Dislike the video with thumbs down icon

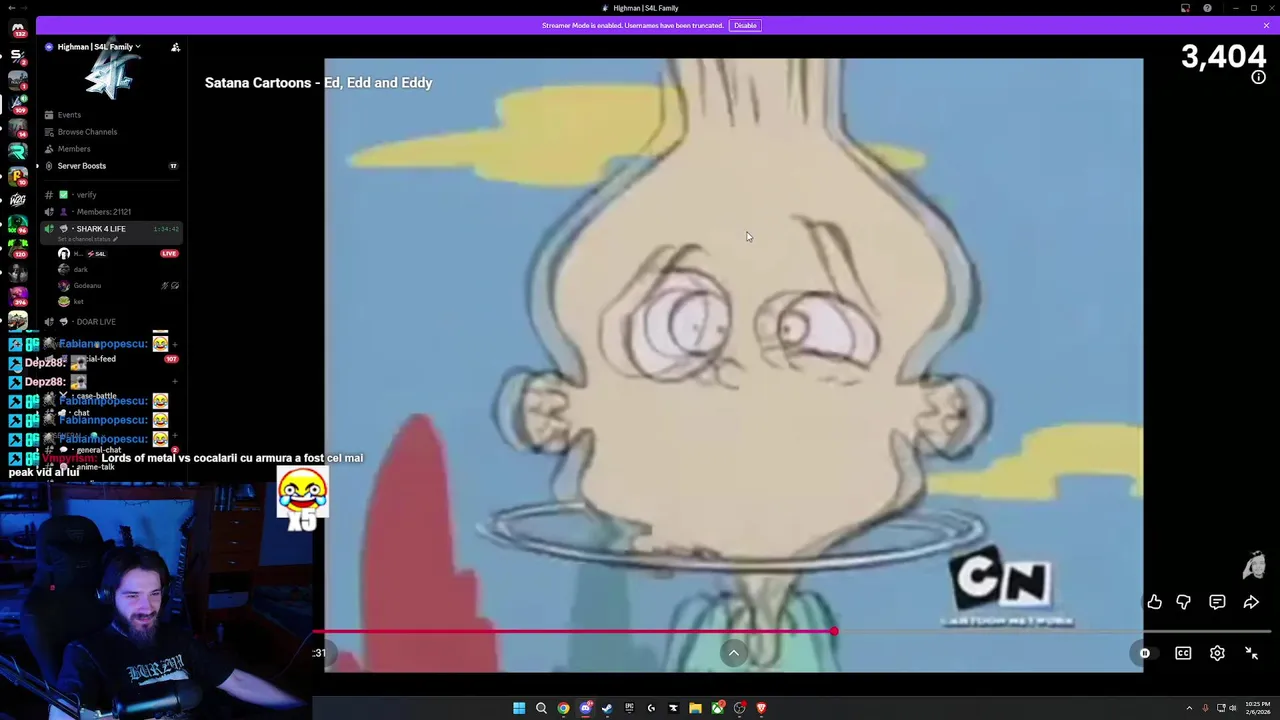tap(1184, 602)
